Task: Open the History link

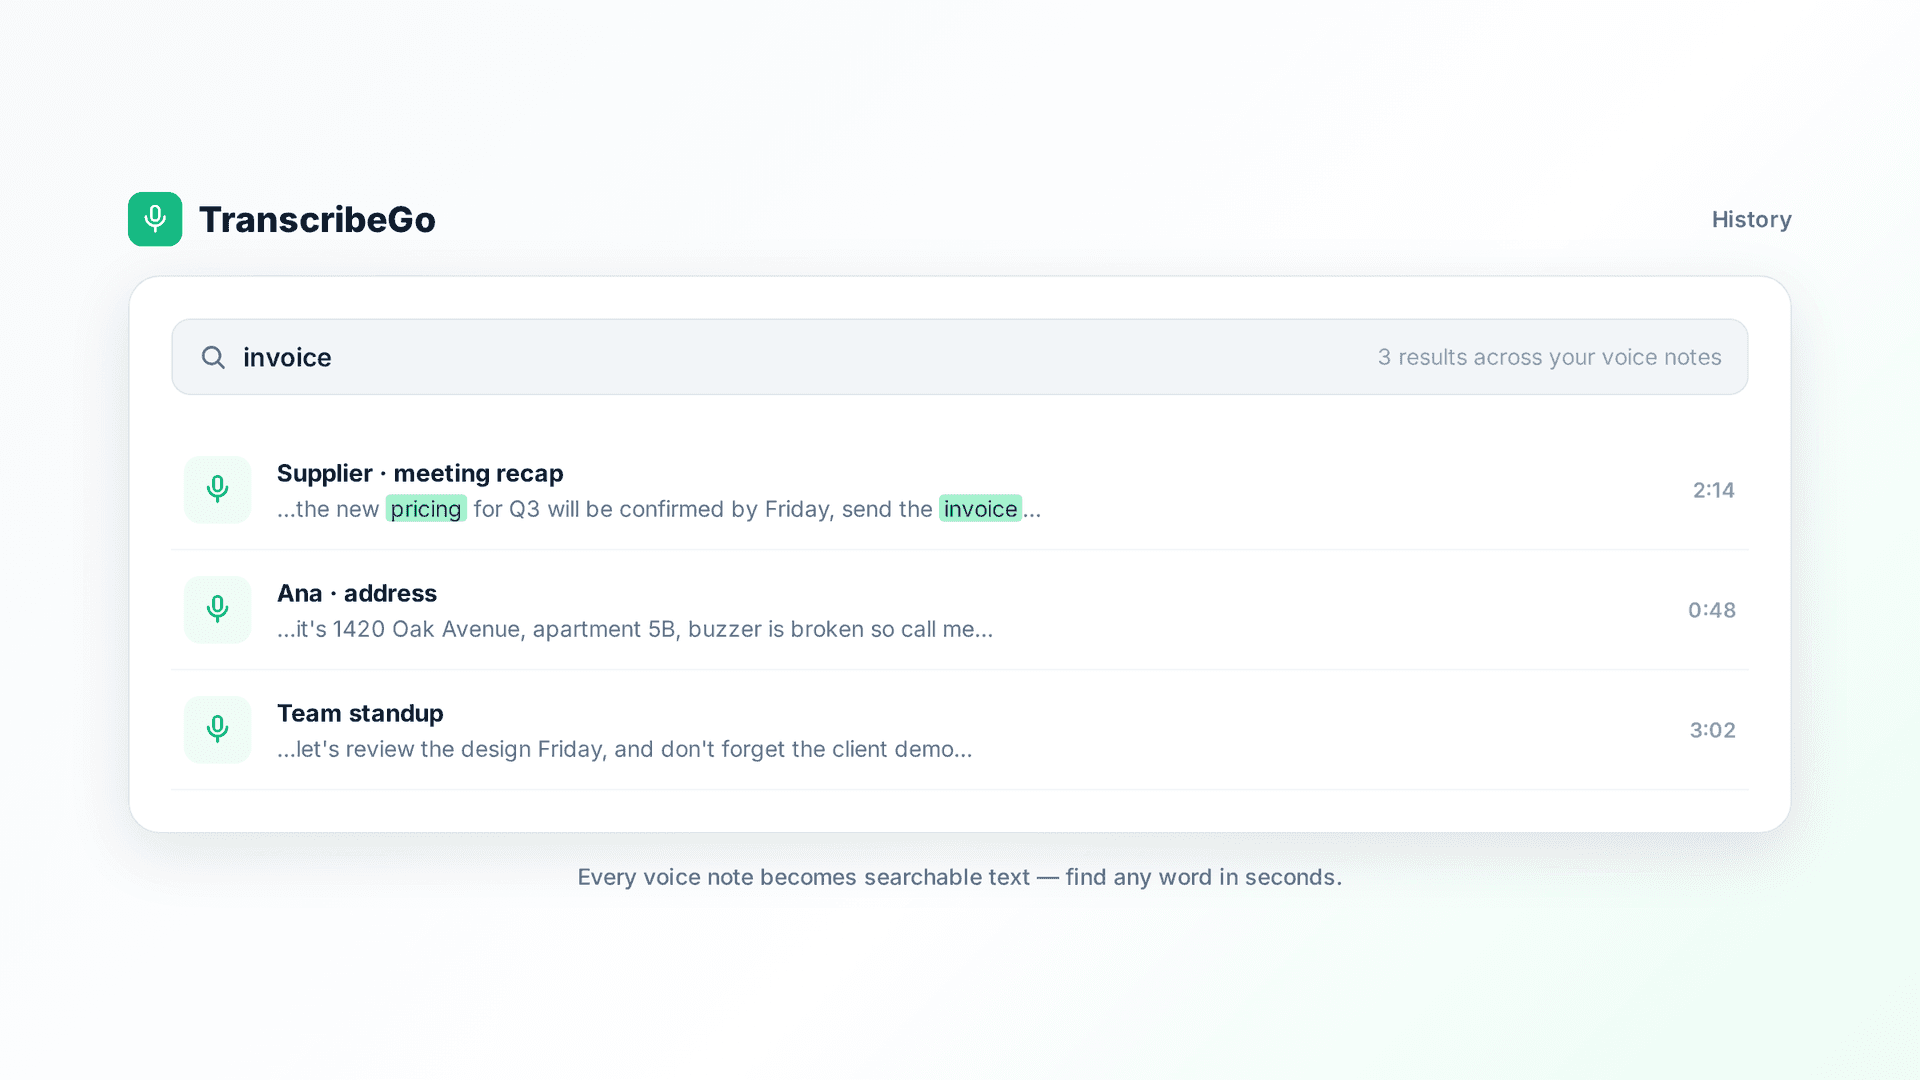Action: click(1751, 219)
